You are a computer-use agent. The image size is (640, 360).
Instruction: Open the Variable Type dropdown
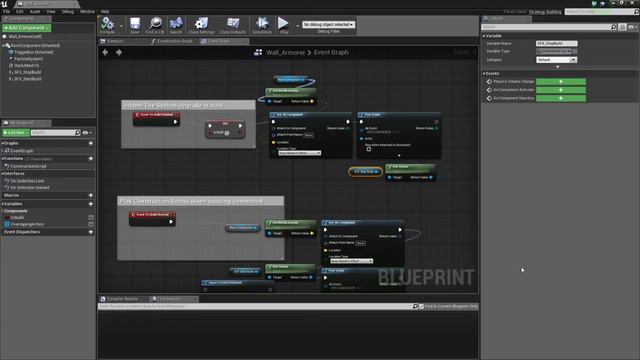[554, 51]
